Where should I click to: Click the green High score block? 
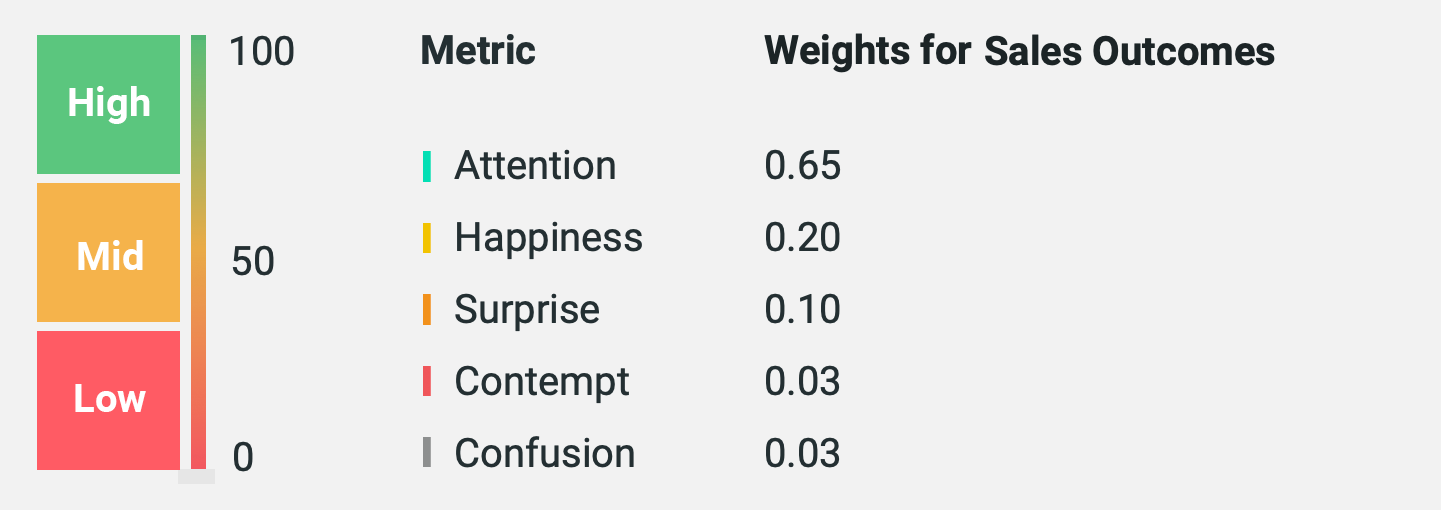tap(108, 104)
